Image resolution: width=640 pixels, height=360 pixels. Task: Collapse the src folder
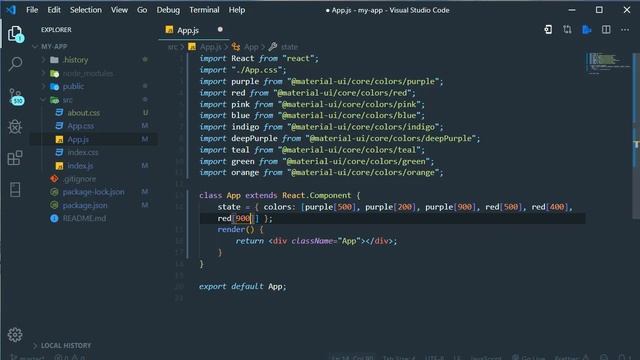43,100
